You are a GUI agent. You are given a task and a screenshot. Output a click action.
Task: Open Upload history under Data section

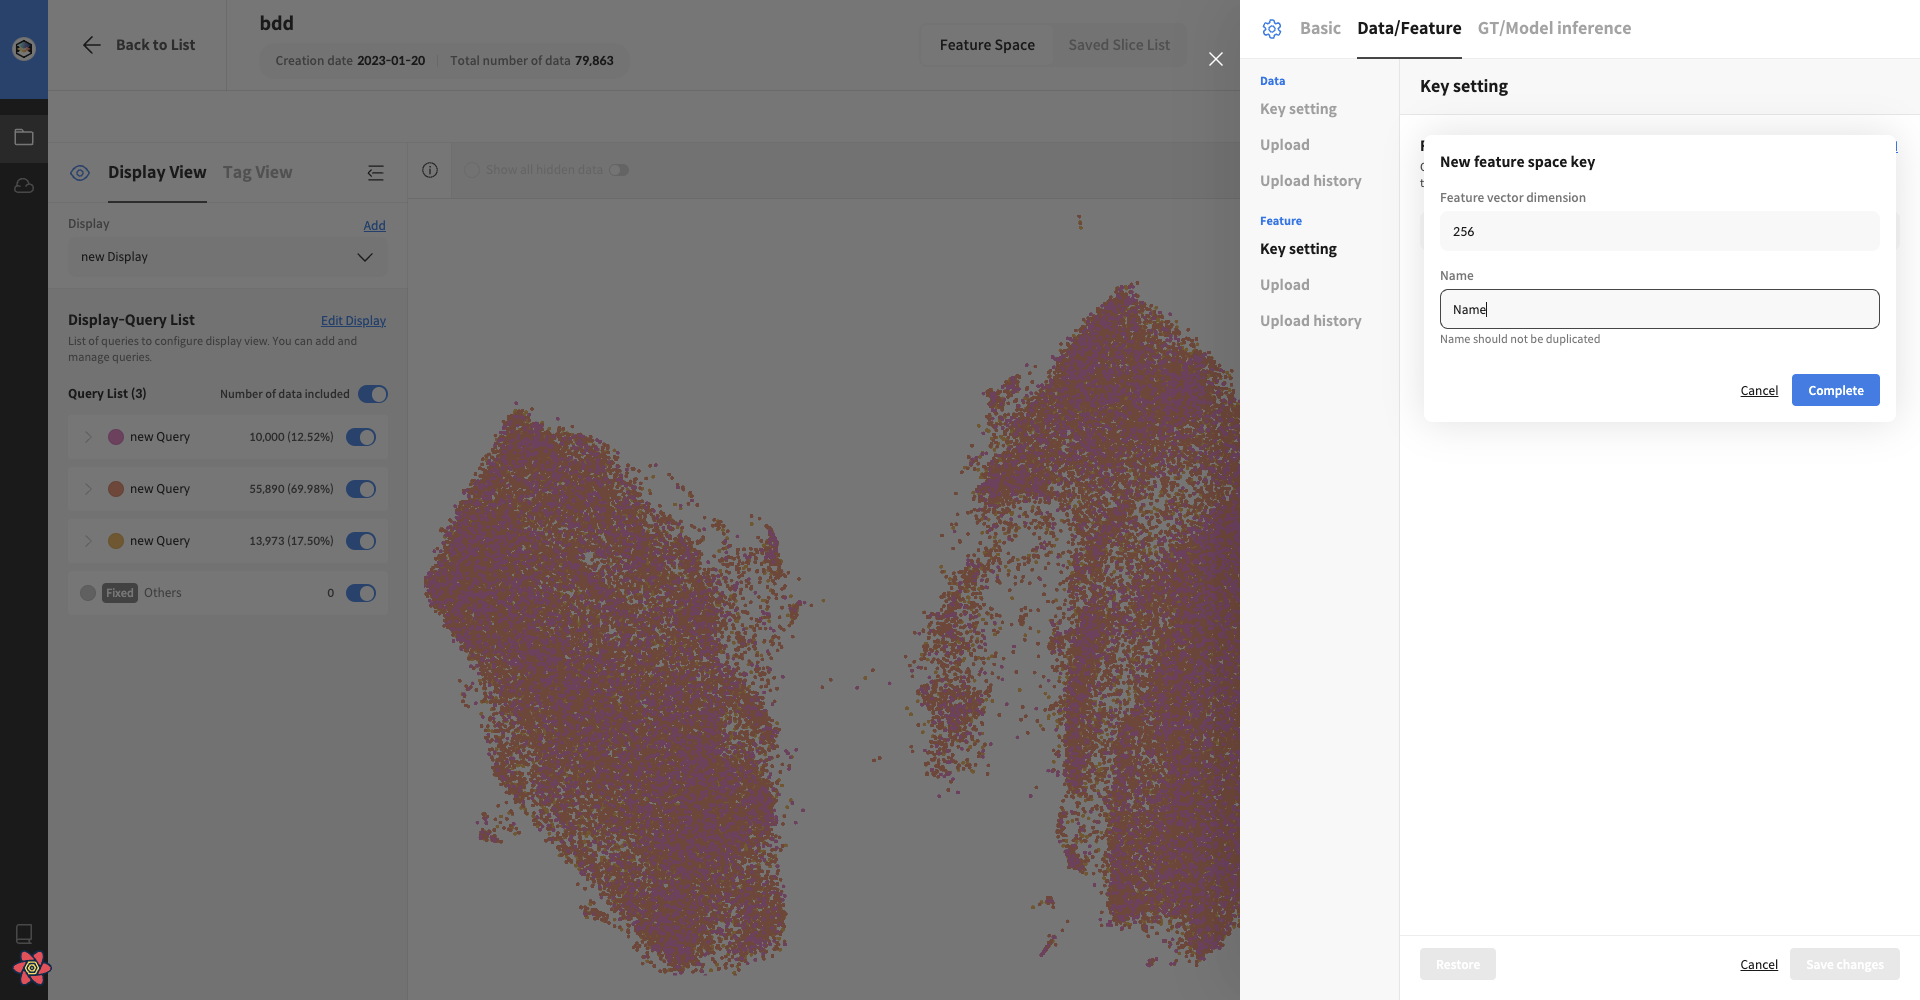click(1311, 181)
